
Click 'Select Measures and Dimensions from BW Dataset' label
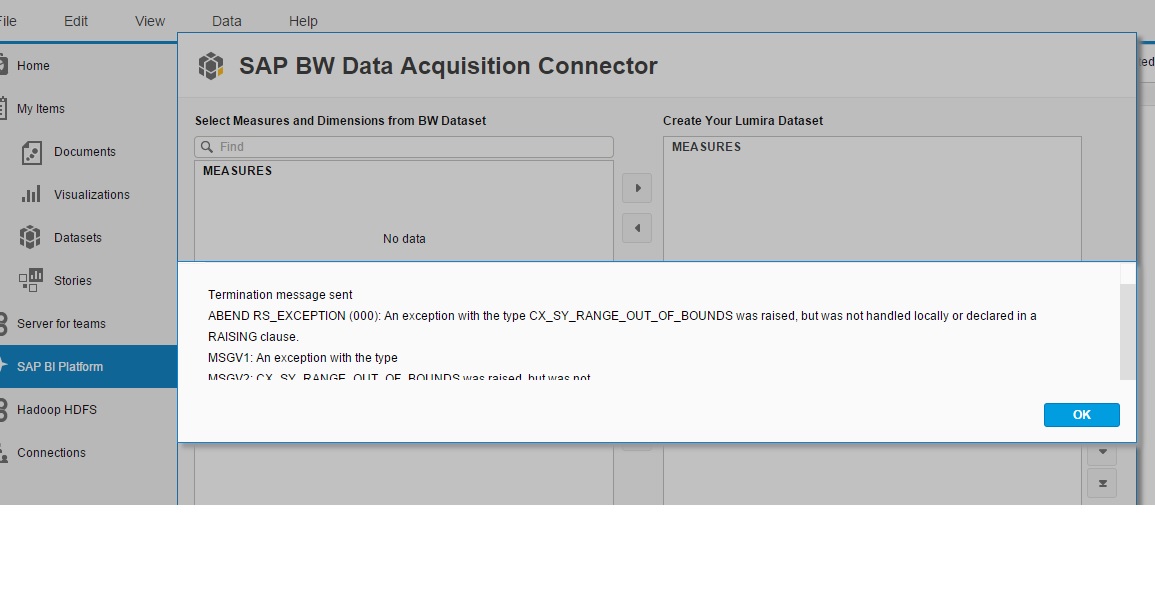tap(340, 121)
